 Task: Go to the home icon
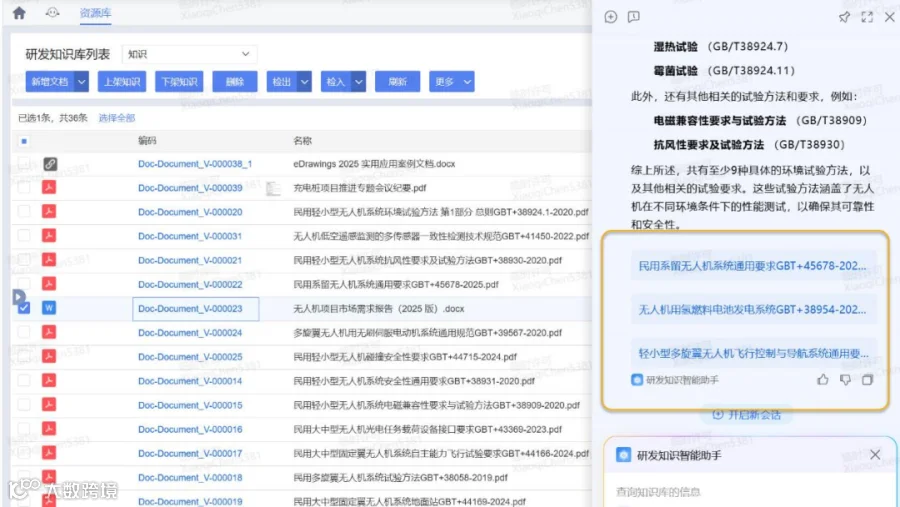click(19, 13)
